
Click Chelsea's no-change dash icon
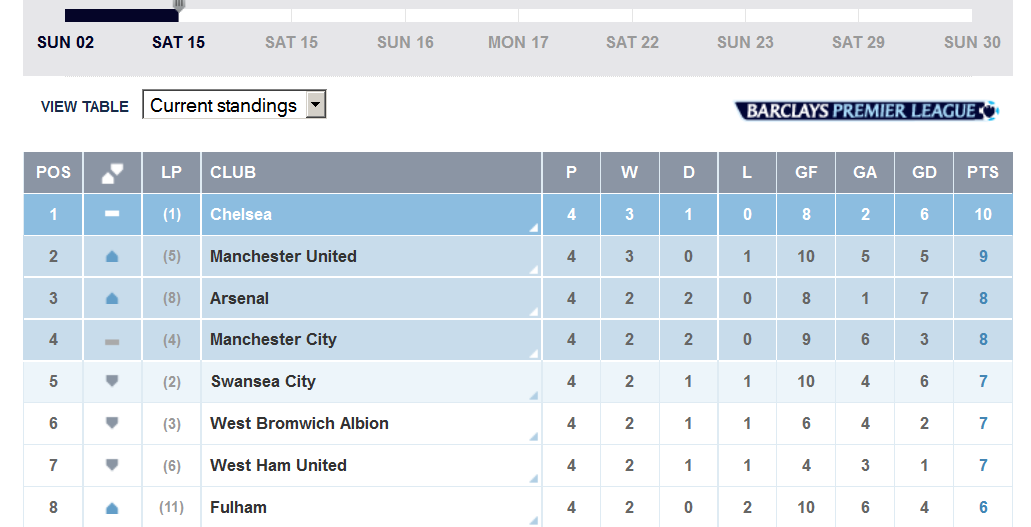pos(112,214)
